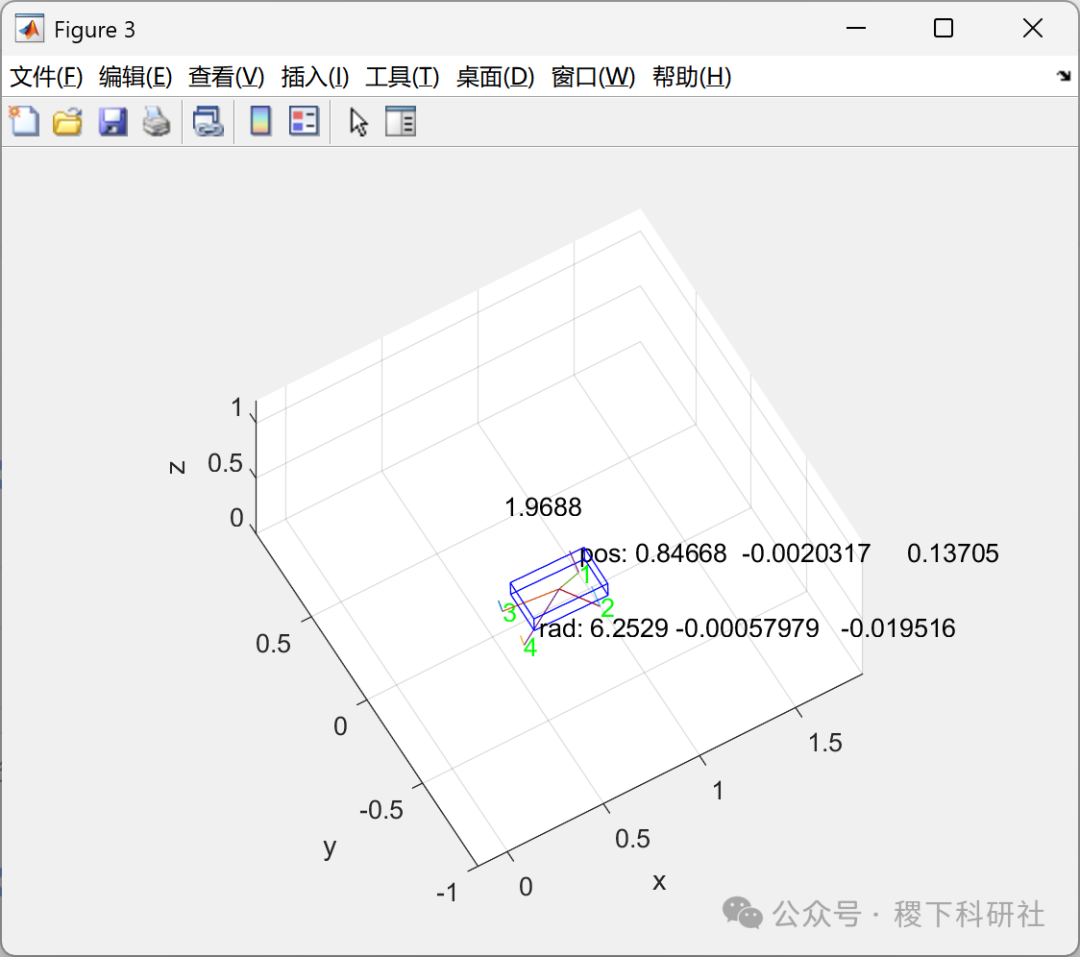
Task: Select the green label '1' in plot
Action: click(585, 575)
